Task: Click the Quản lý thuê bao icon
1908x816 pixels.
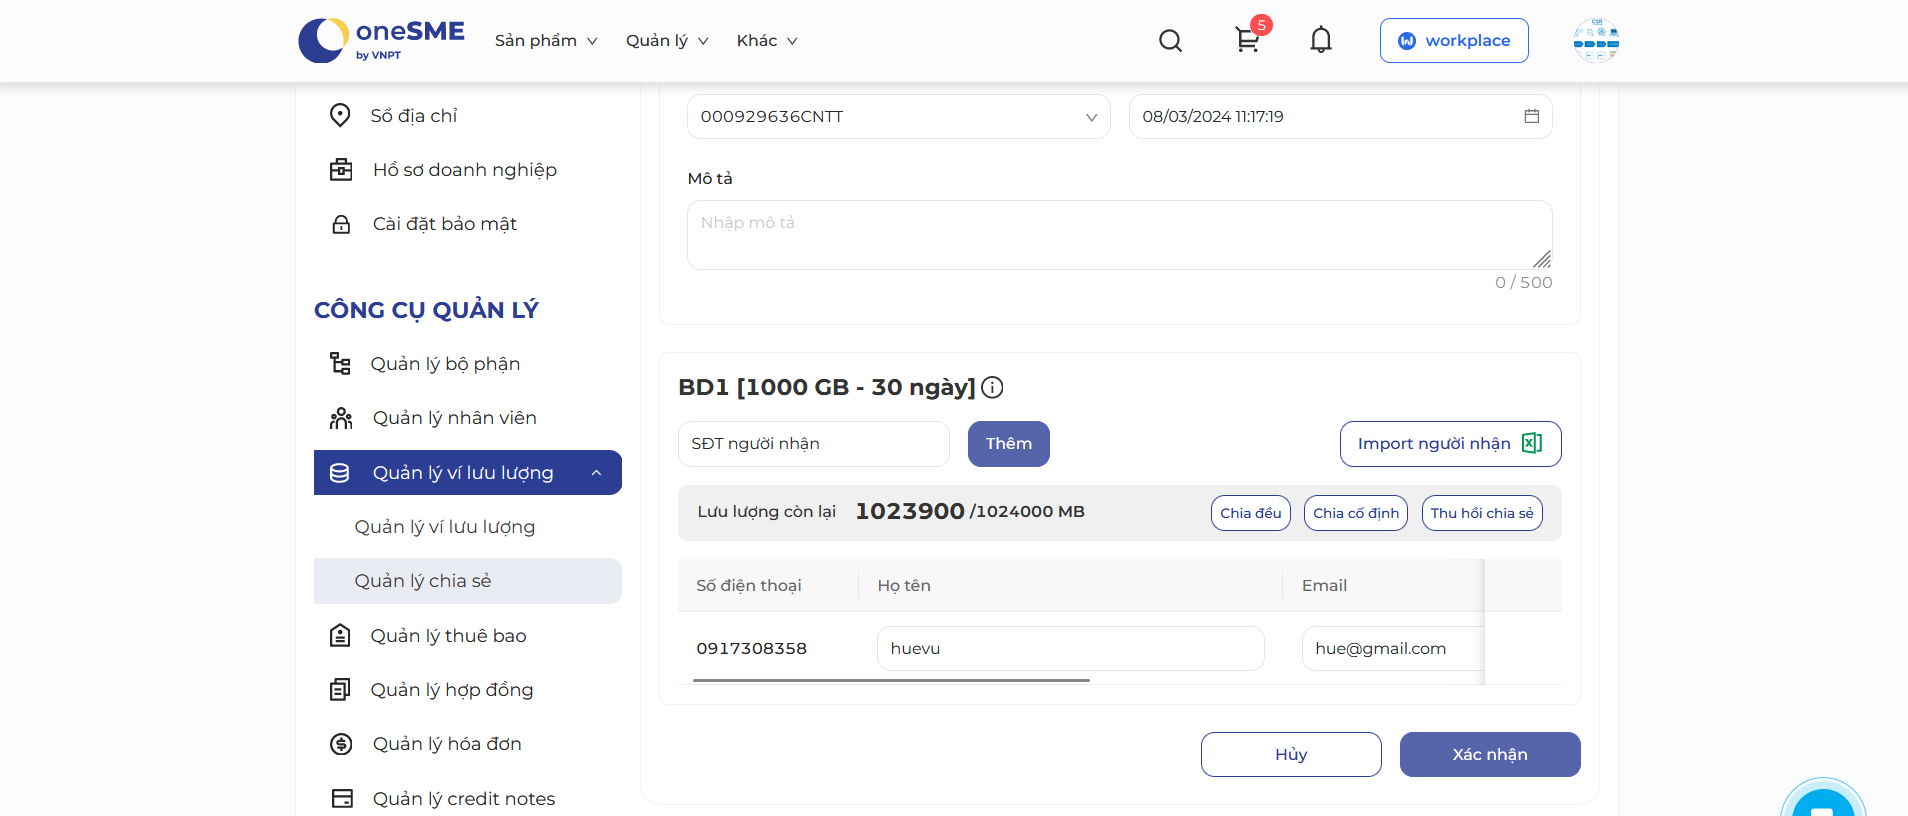Action: [340, 635]
